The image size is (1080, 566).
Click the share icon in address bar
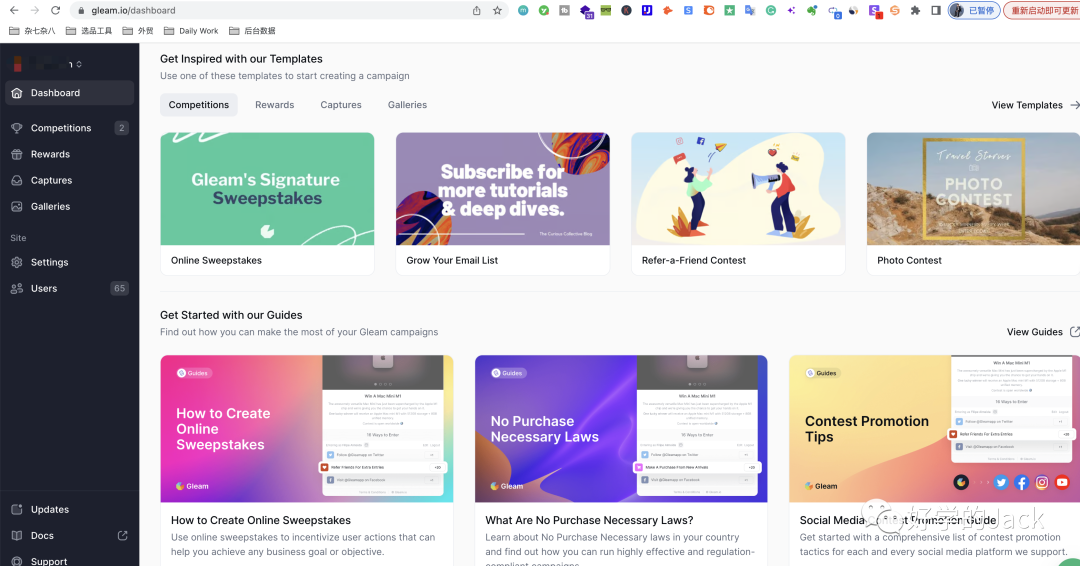[477, 10]
